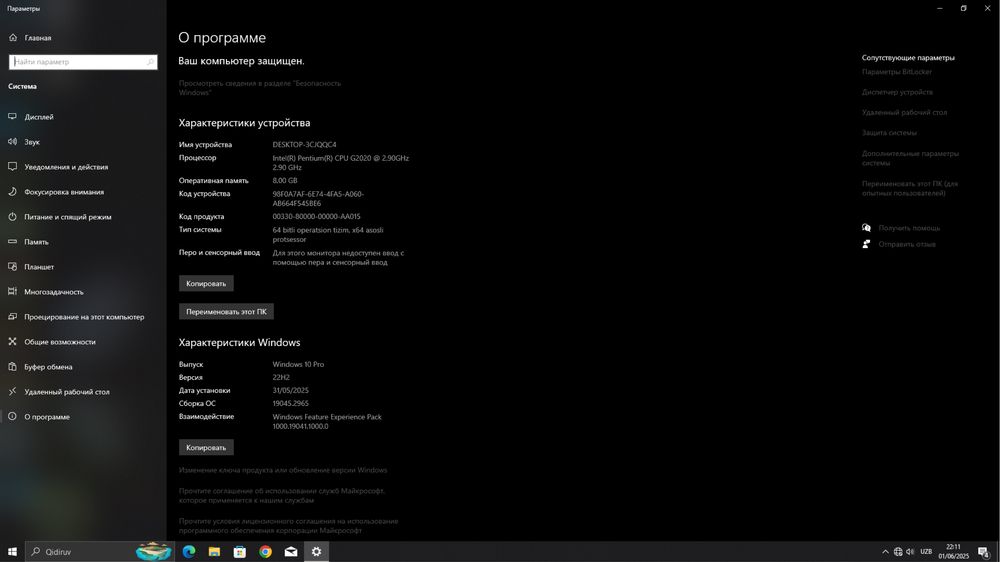Focus the Найти параметр search field

click(83, 62)
